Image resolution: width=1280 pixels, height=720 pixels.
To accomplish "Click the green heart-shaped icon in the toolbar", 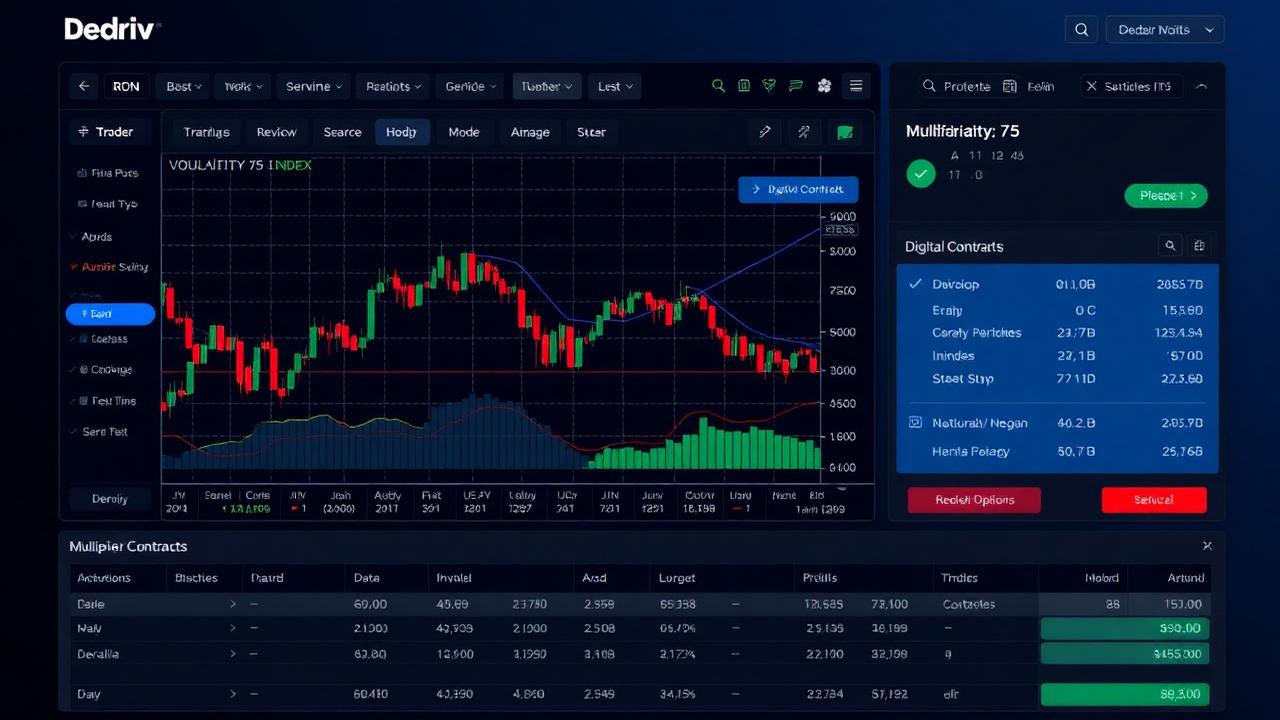I will click(769, 86).
